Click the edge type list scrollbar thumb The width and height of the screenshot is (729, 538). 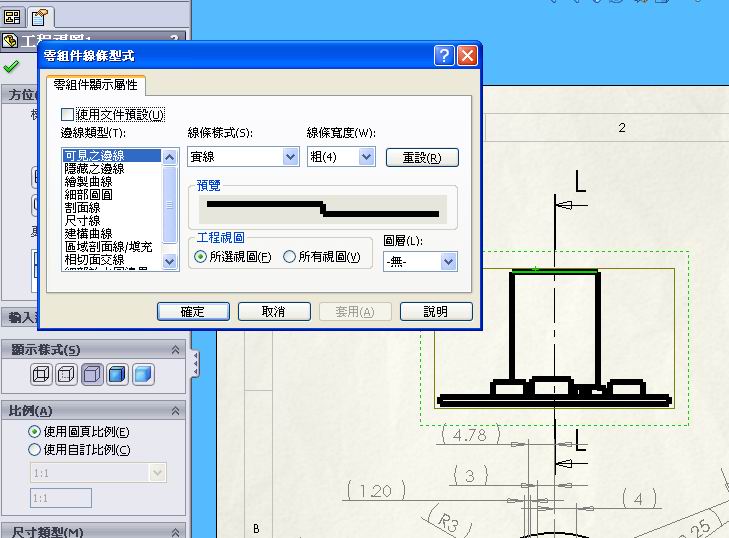pyautogui.click(x=170, y=205)
